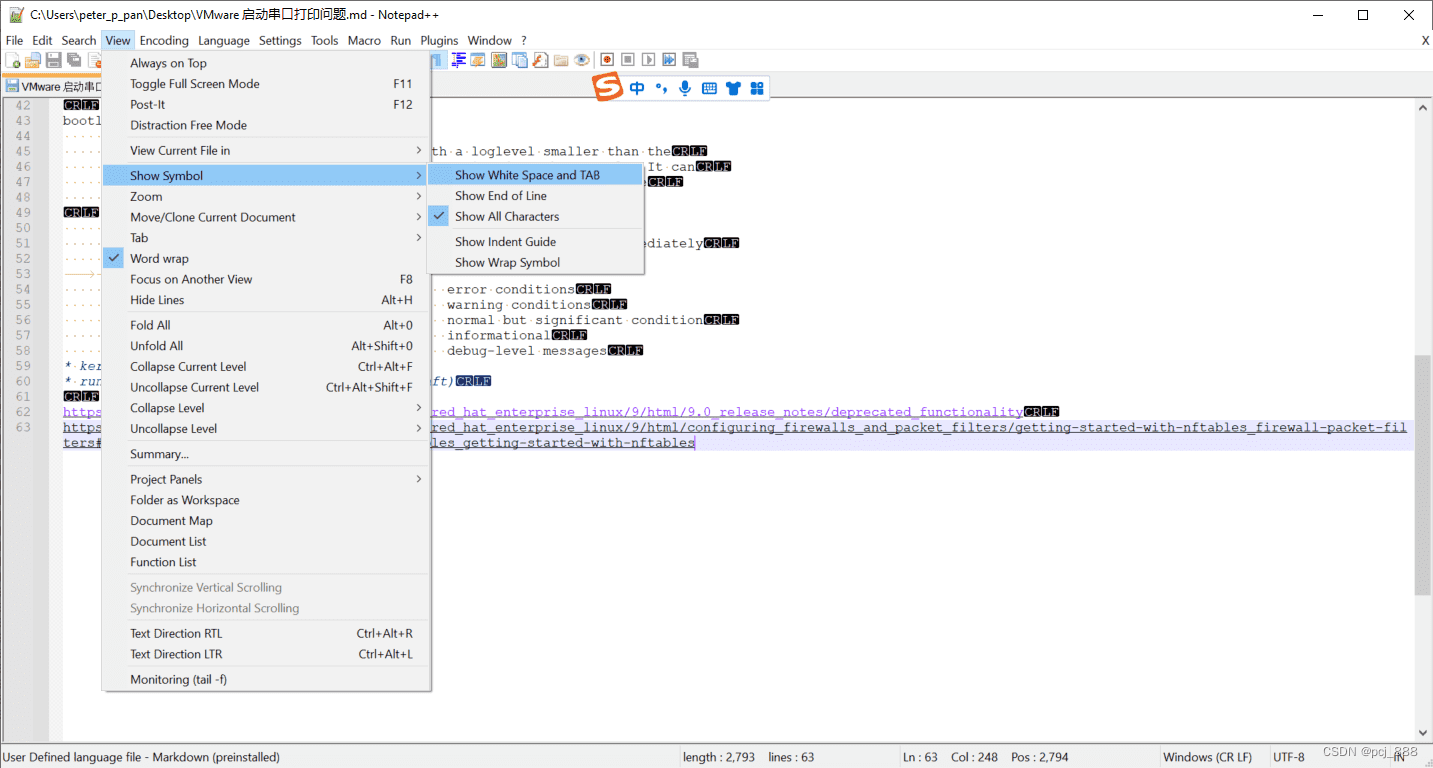Open the Plugins menu

(x=439, y=40)
